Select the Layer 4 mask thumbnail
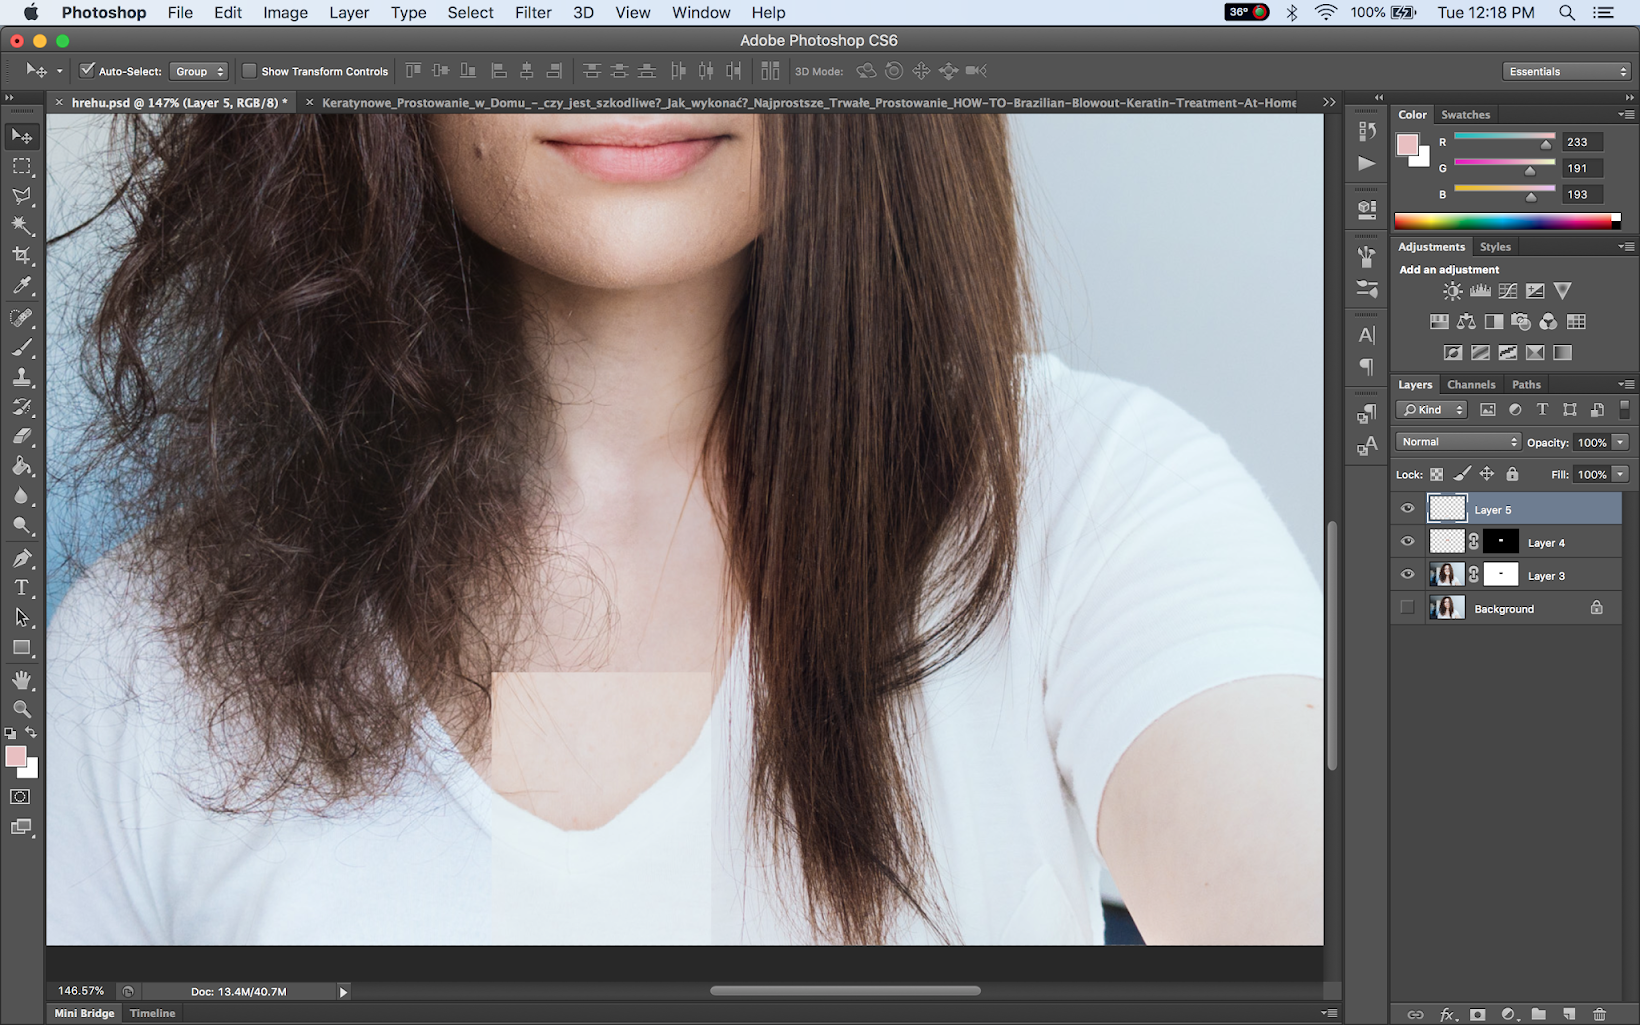The width and height of the screenshot is (1640, 1025). point(1500,542)
